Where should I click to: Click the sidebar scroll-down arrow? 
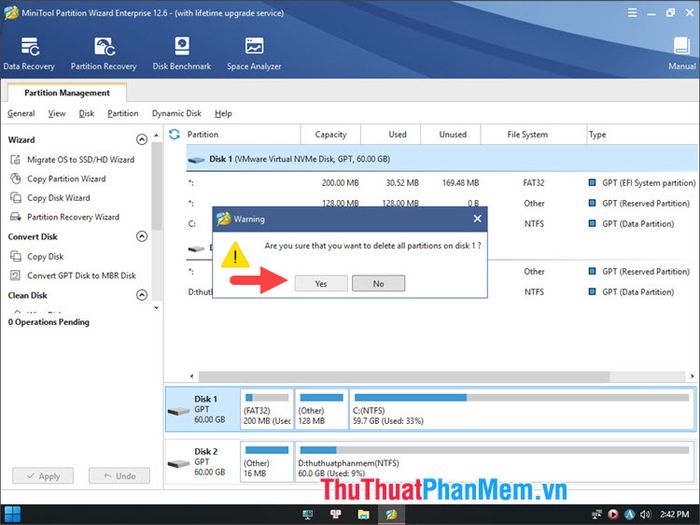[156, 308]
